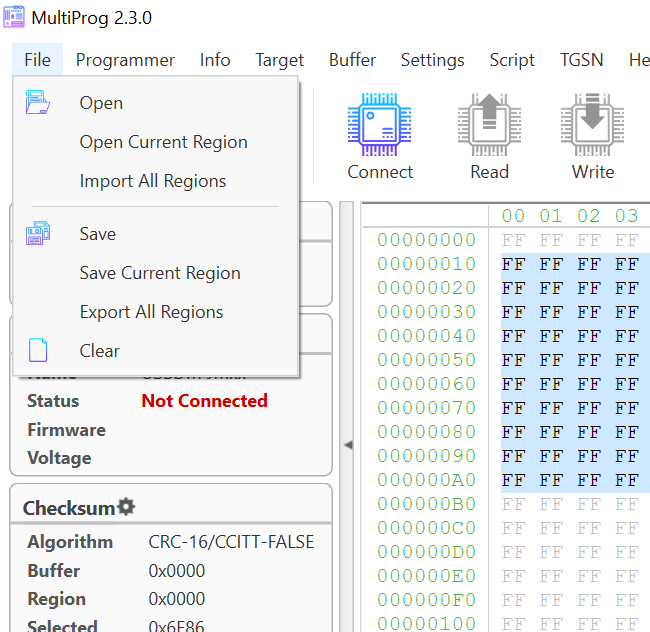Click Read toolbar label
The width and height of the screenshot is (650, 632).
[489, 172]
